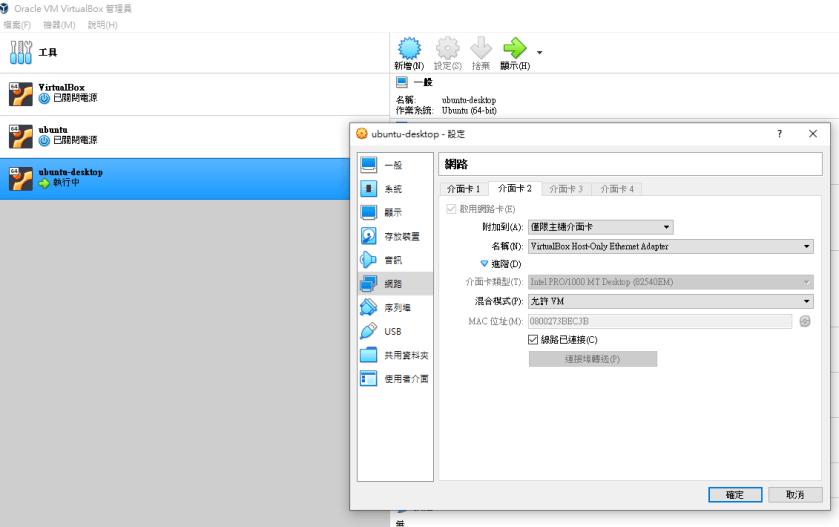Open the 檔案 (File) menu
This screenshot has height=527, width=839.
pyautogui.click(x=17, y=24)
